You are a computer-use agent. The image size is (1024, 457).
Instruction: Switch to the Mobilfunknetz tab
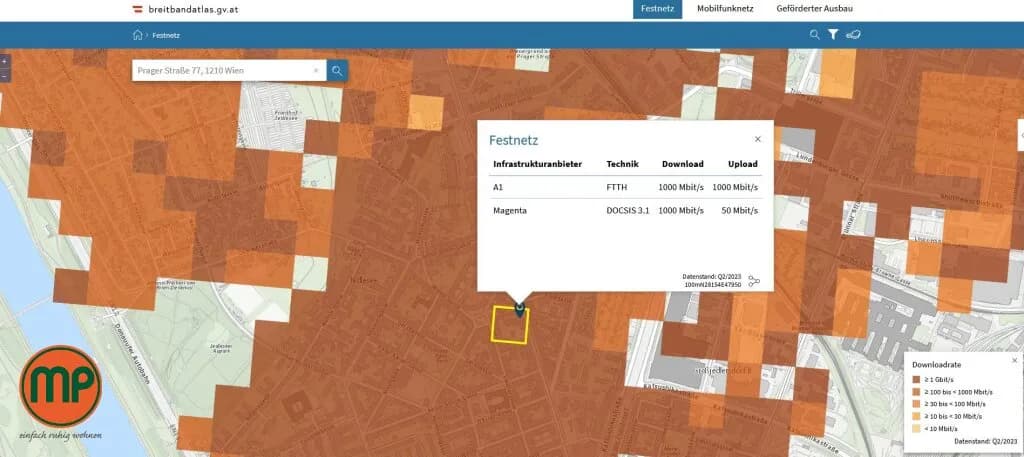[725, 9]
